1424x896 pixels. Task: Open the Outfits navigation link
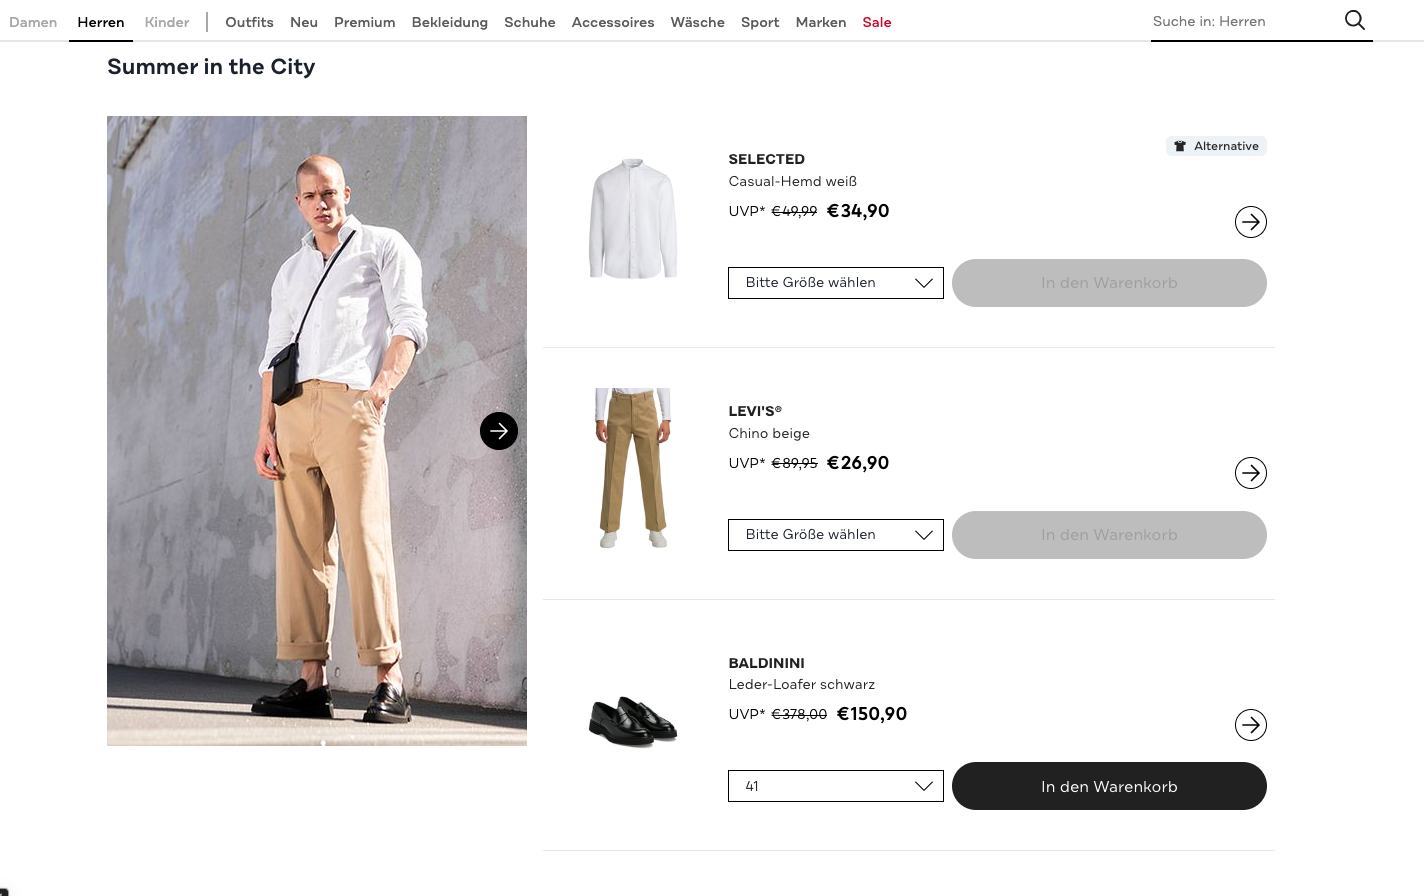(x=249, y=22)
